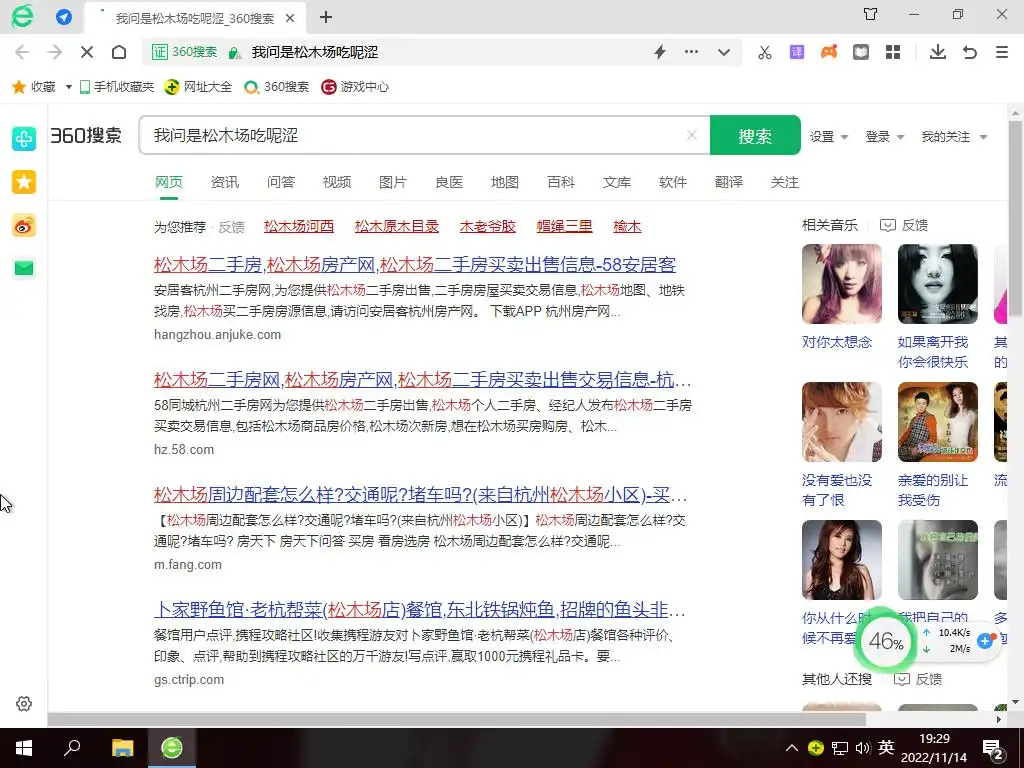This screenshot has height=768, width=1024.
Task: Click the 亲爱的别让我受伤 album thumbnail
Action: coord(938,422)
